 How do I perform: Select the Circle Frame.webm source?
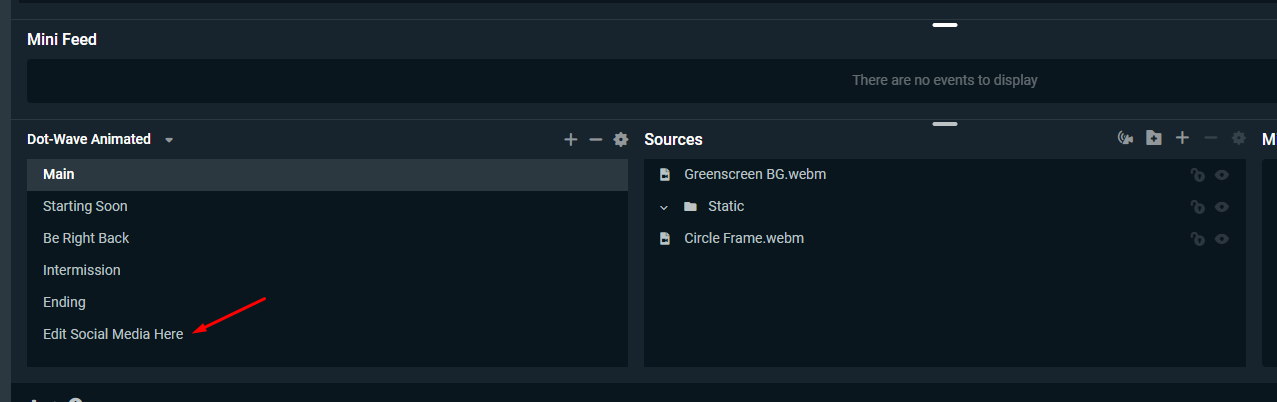tap(945, 238)
